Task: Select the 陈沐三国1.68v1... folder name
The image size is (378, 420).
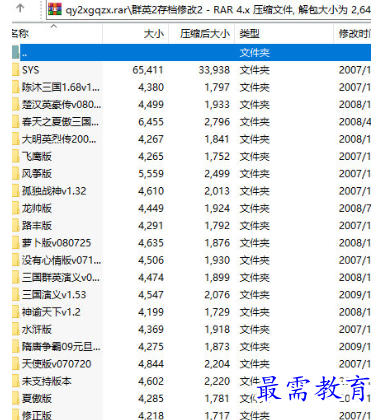Action: 61,87
